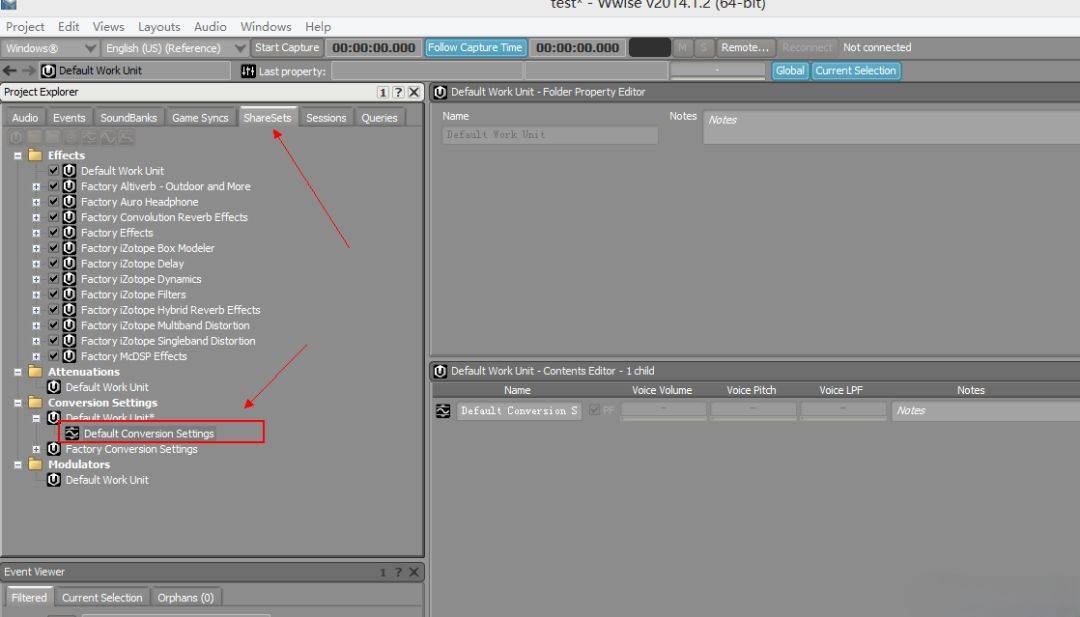Click Attenuations folder icon
Image resolution: width=1080 pixels, height=617 pixels.
tap(35, 372)
